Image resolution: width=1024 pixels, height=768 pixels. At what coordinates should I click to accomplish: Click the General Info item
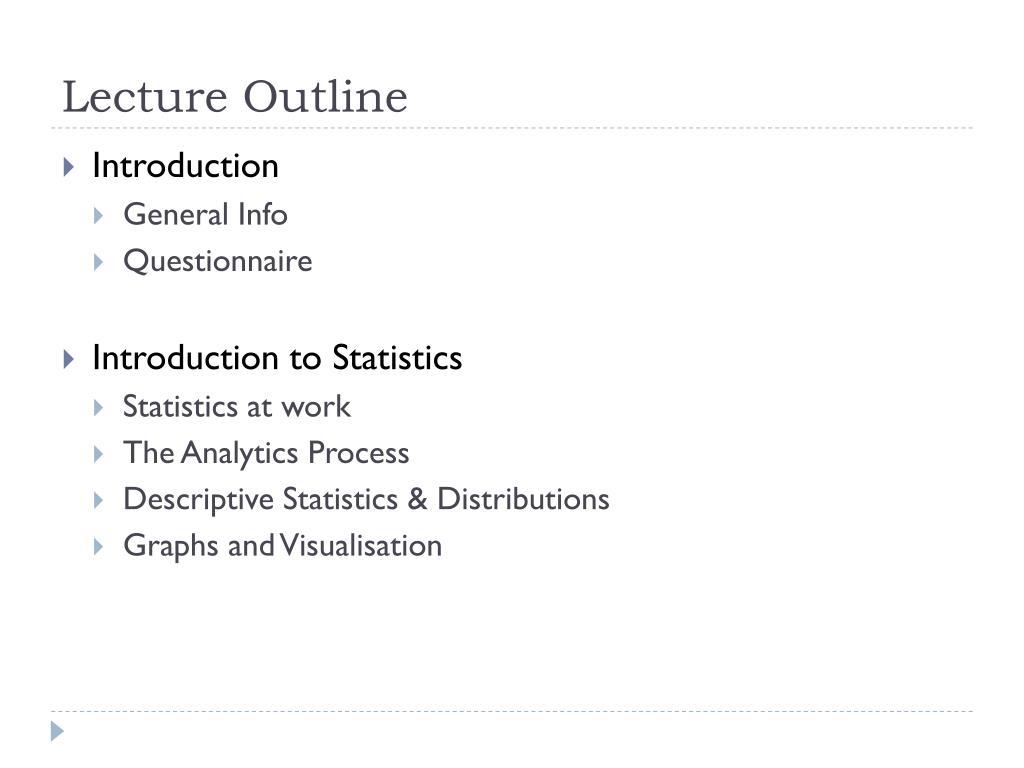click(x=206, y=215)
